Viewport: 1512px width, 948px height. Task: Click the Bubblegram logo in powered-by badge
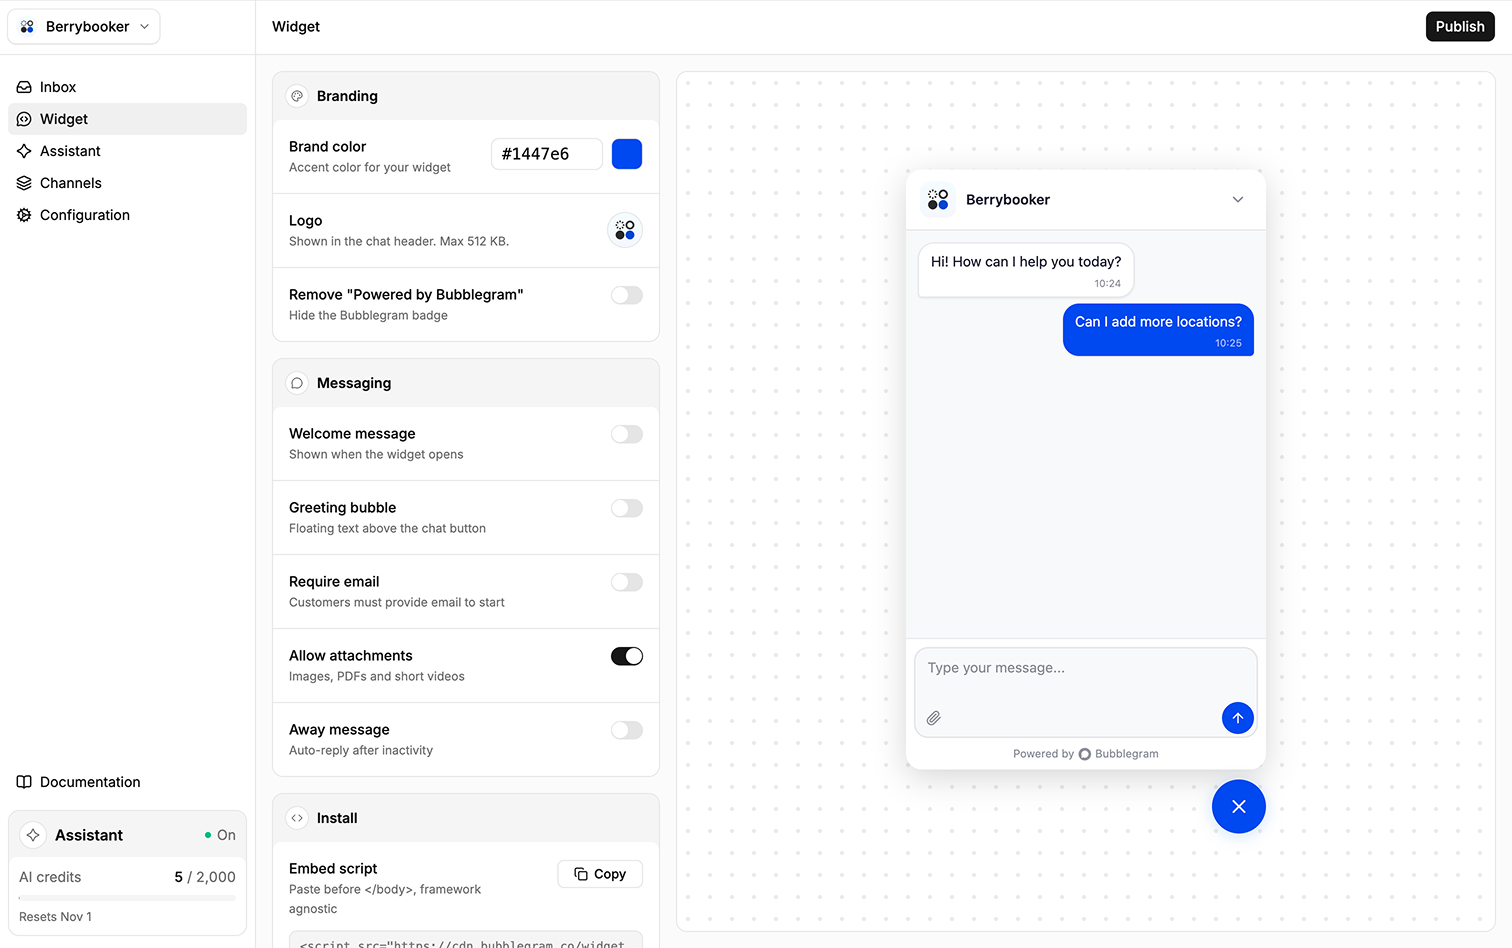tap(1085, 754)
